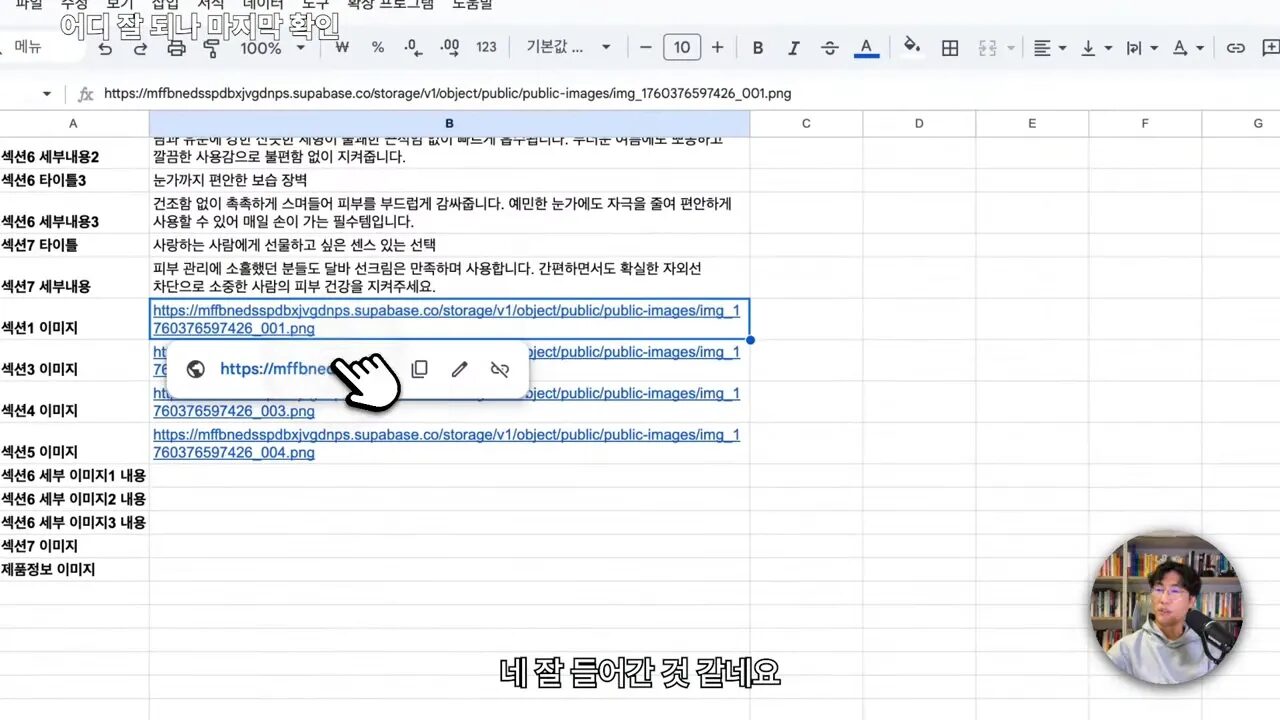
Task: Copy link icon in the link popup
Action: 420,369
